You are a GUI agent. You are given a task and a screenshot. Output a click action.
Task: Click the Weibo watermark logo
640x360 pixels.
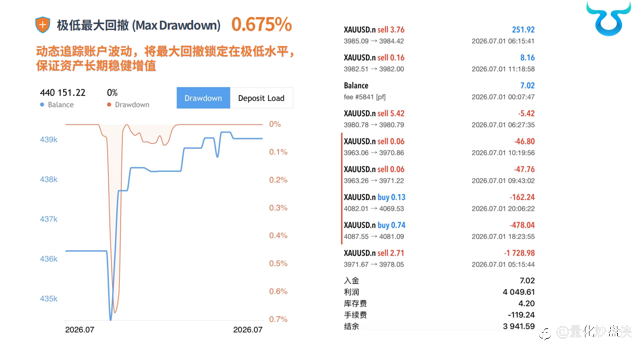(x=545, y=333)
